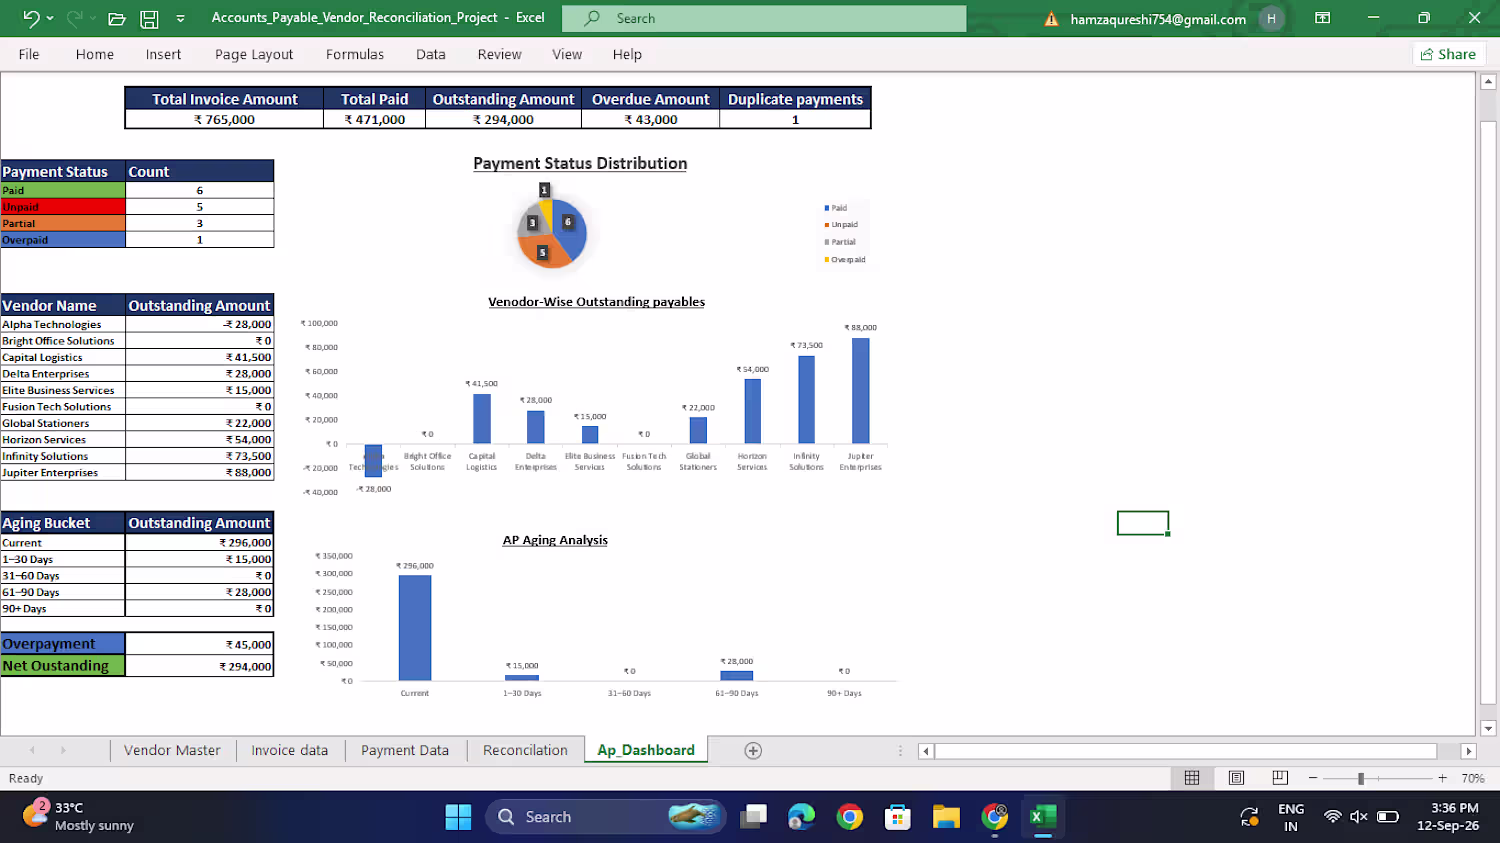This screenshot has width=1500, height=843.
Task: Click the Save icon in quick access toolbar
Action: 149,18
